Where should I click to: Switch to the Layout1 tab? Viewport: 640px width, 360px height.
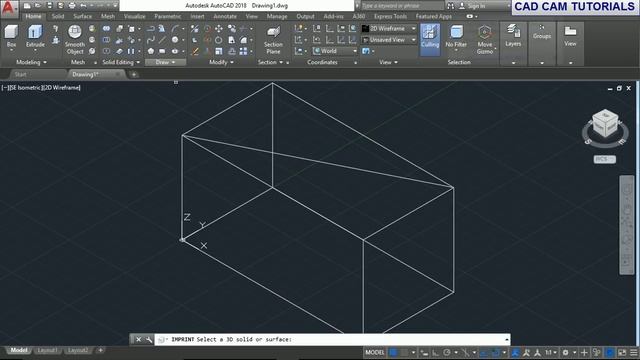click(47, 351)
